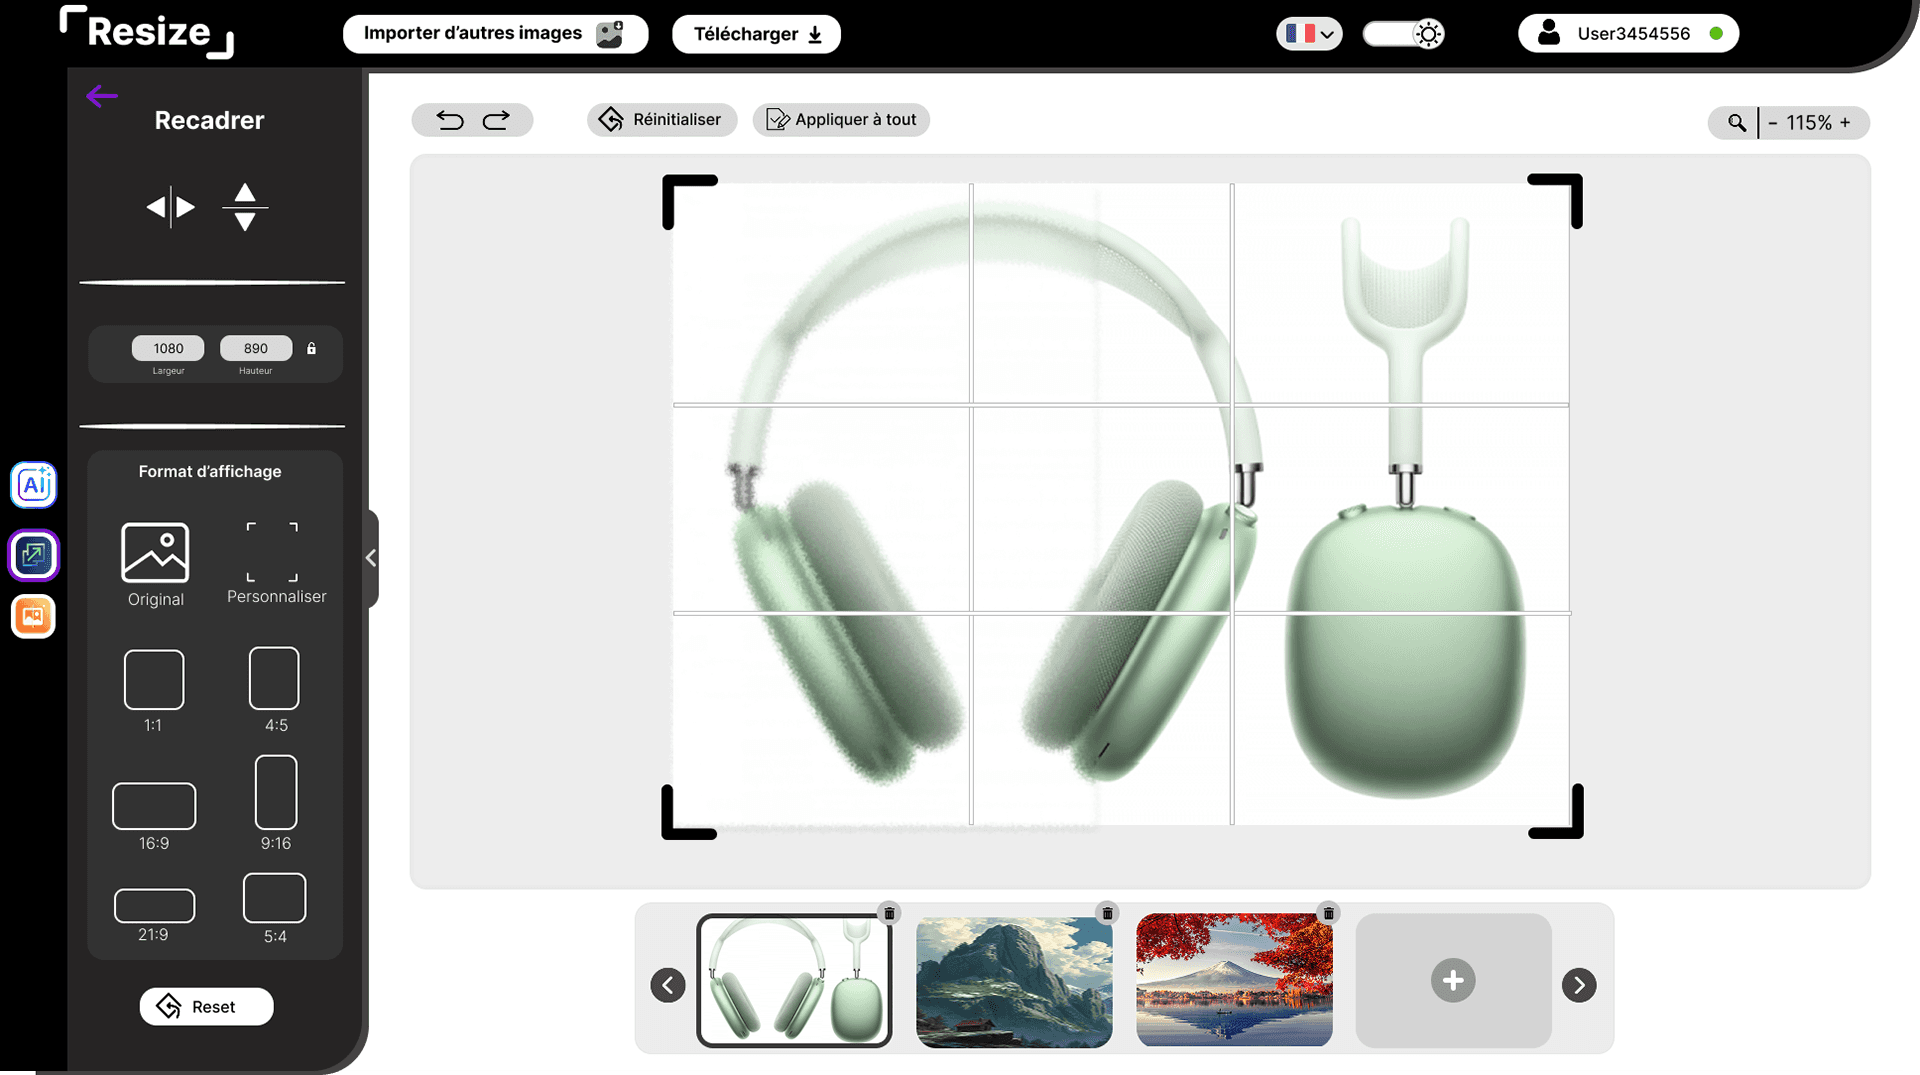Flip the image horizontally
The width and height of the screenshot is (1920, 1075).
tap(171, 207)
